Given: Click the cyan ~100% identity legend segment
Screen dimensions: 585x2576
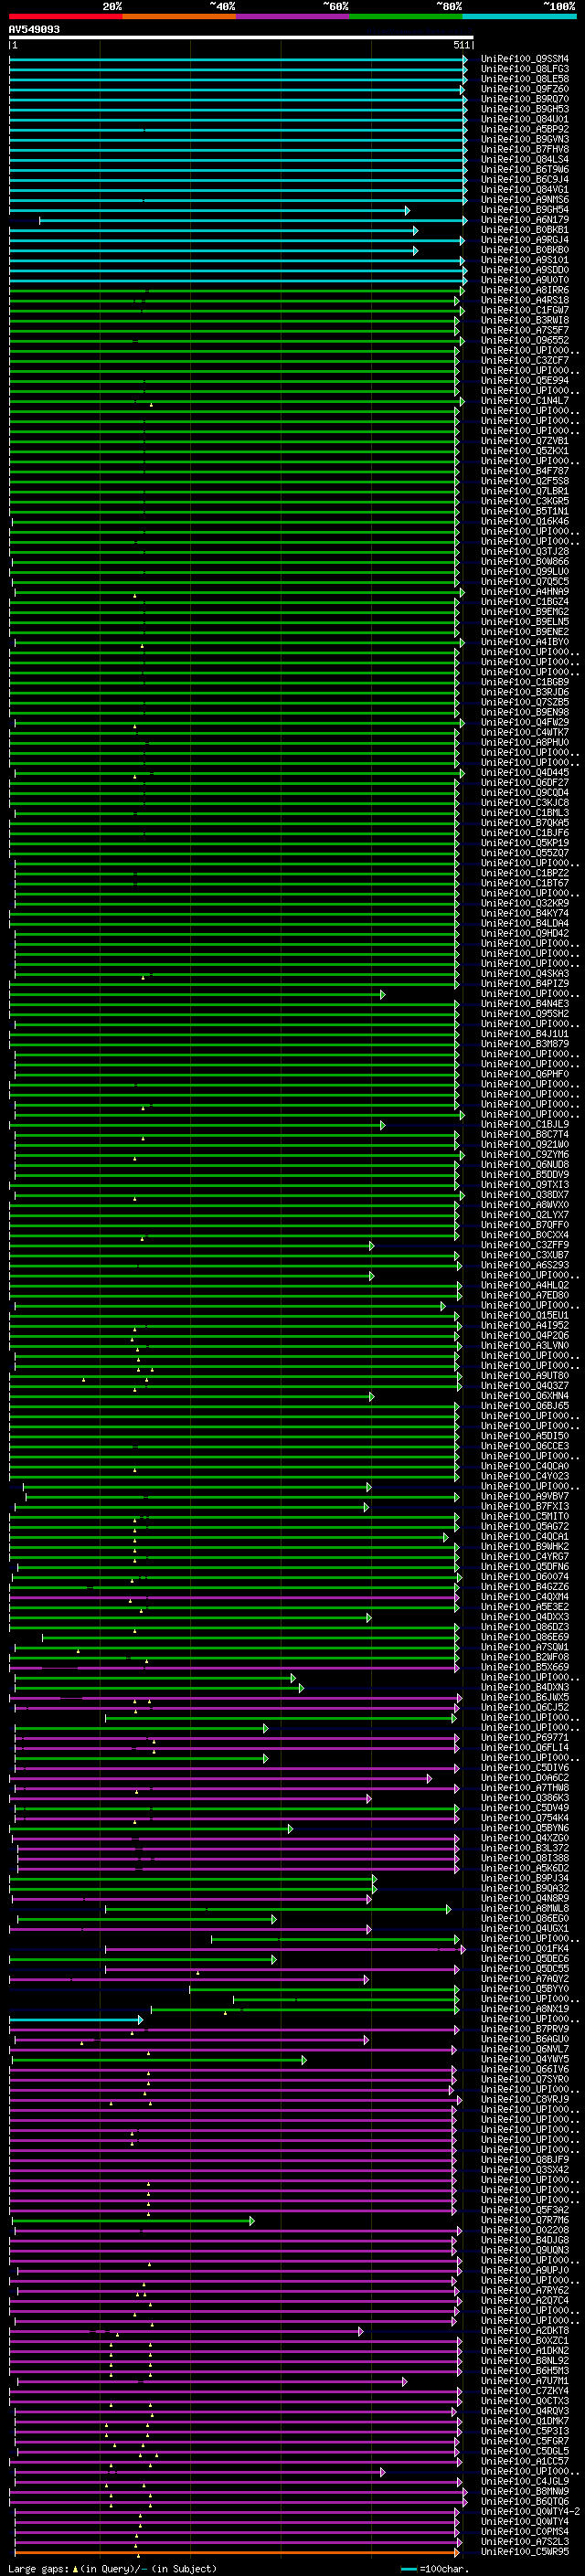Looking at the screenshot, I should pyautogui.click(x=518, y=16).
